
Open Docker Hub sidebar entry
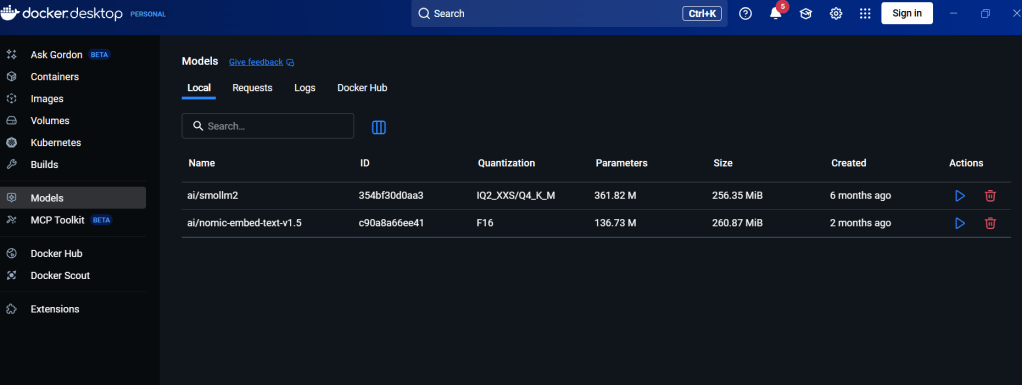pyautogui.click(x=56, y=253)
